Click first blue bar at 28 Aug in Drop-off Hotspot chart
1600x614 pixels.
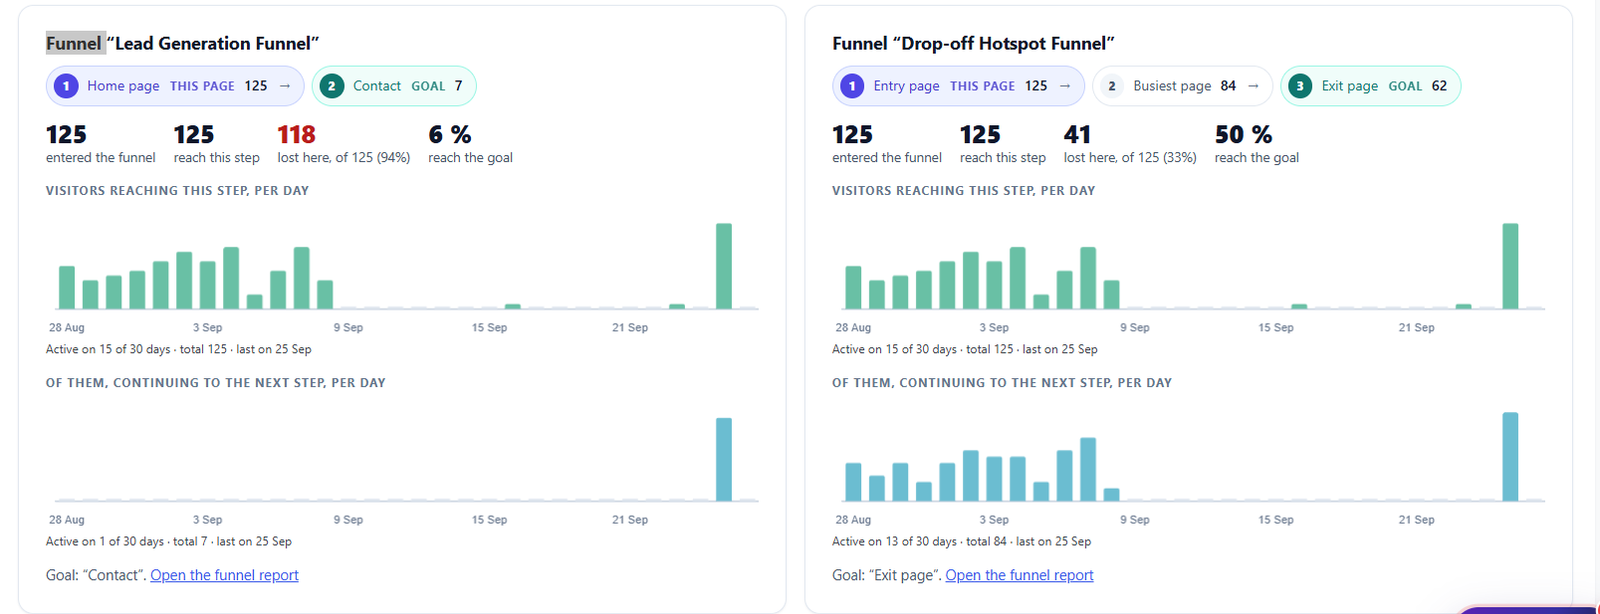[853, 482]
